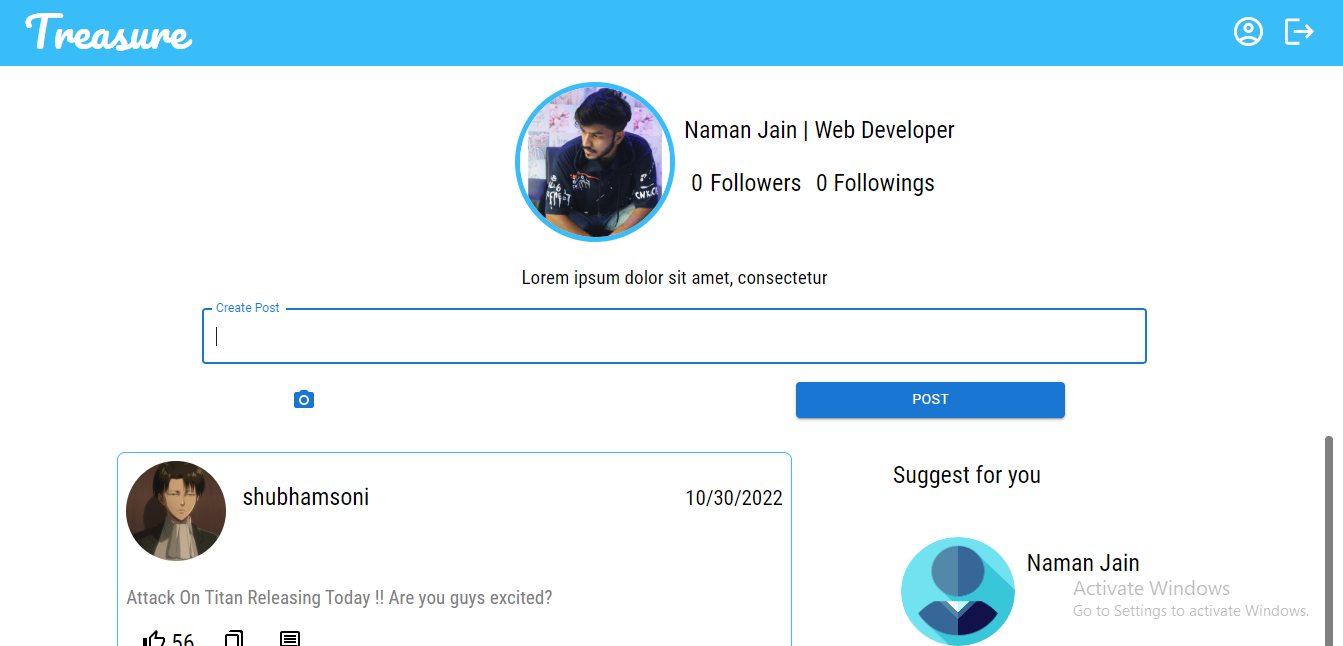This screenshot has height=646, width=1343.
Task: Click the Lorem ipsum bio text
Action: pos(674,277)
